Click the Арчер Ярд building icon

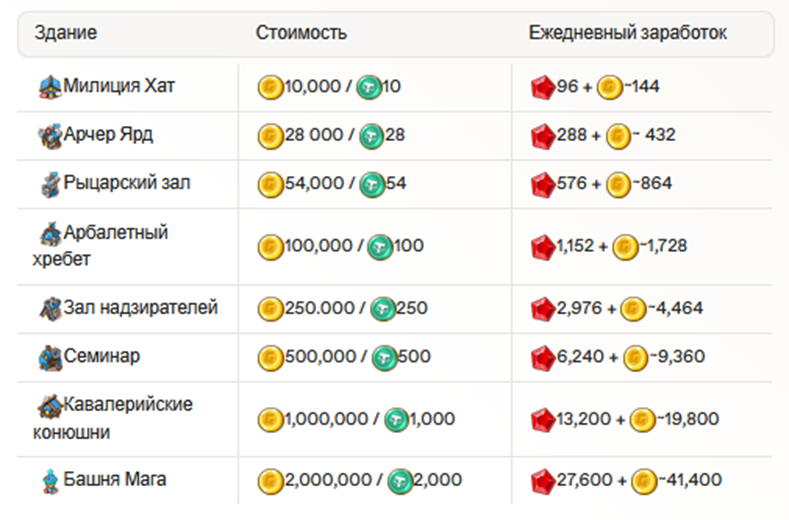pos(50,135)
